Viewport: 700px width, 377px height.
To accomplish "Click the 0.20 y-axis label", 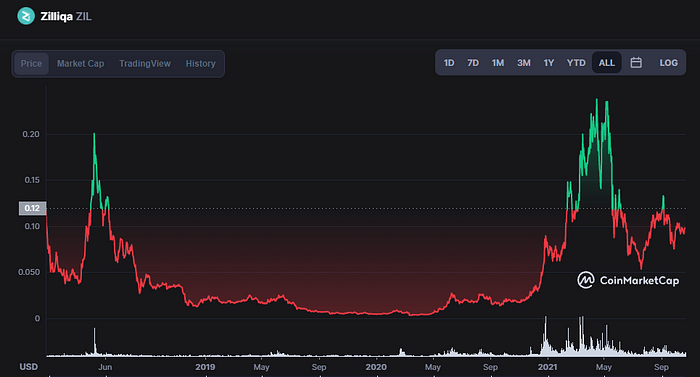I will (x=31, y=134).
